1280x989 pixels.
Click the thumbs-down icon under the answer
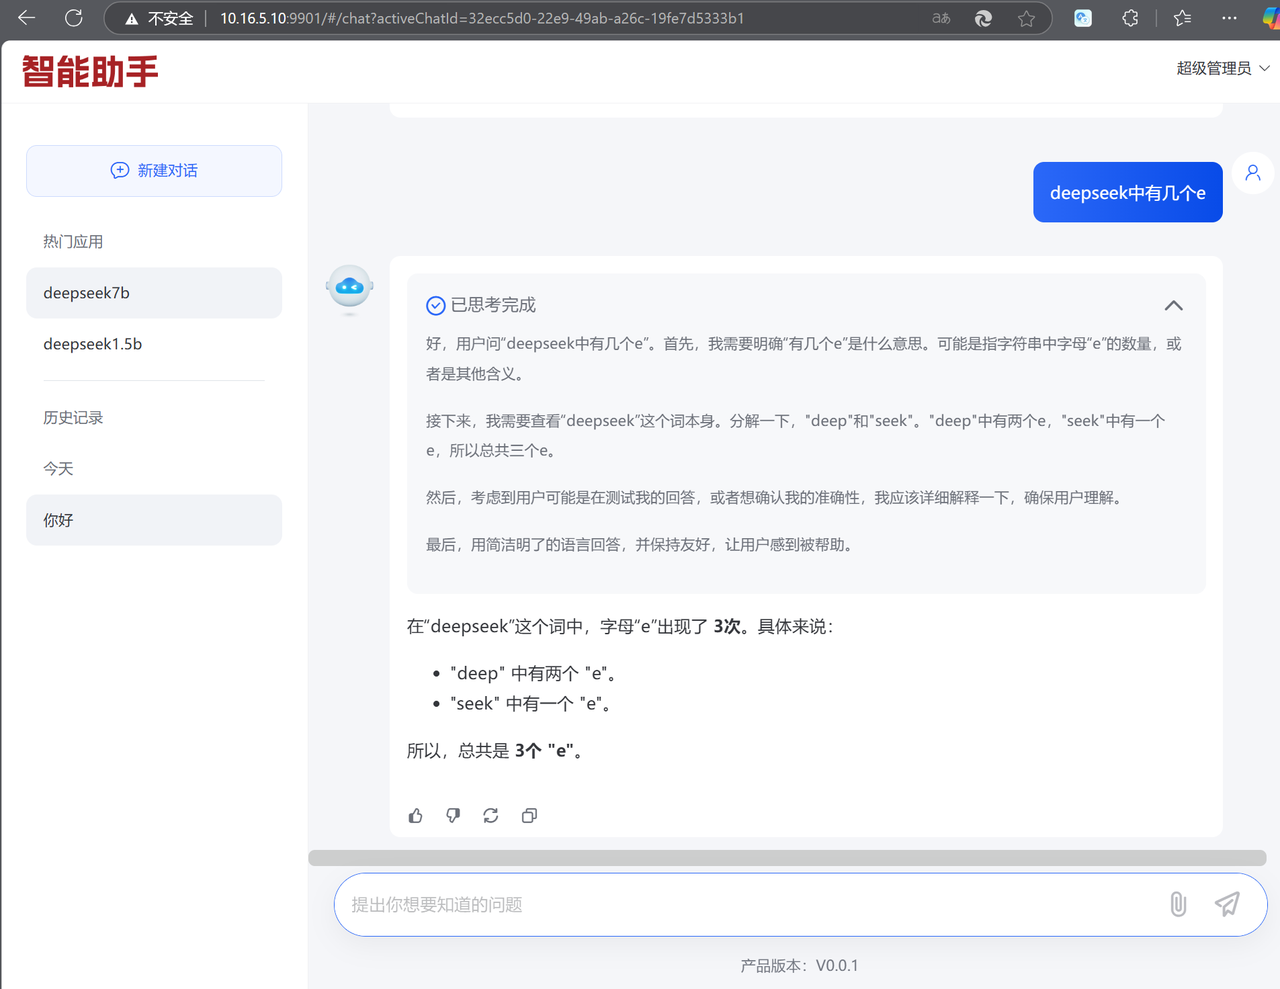click(453, 816)
